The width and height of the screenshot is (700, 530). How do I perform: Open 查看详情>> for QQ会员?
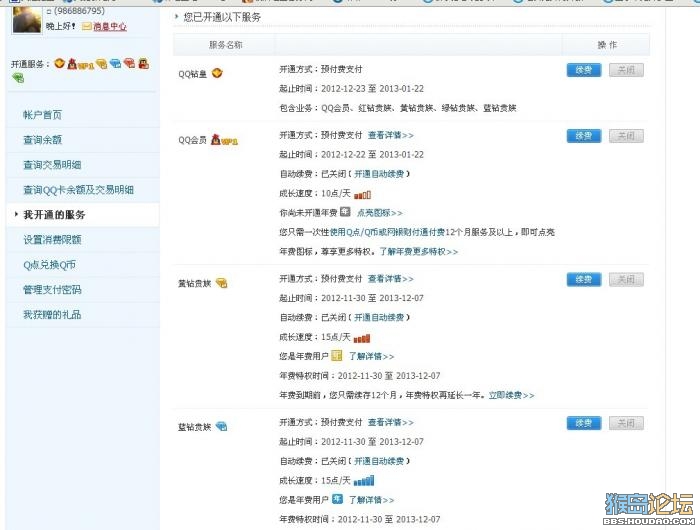click(x=391, y=135)
